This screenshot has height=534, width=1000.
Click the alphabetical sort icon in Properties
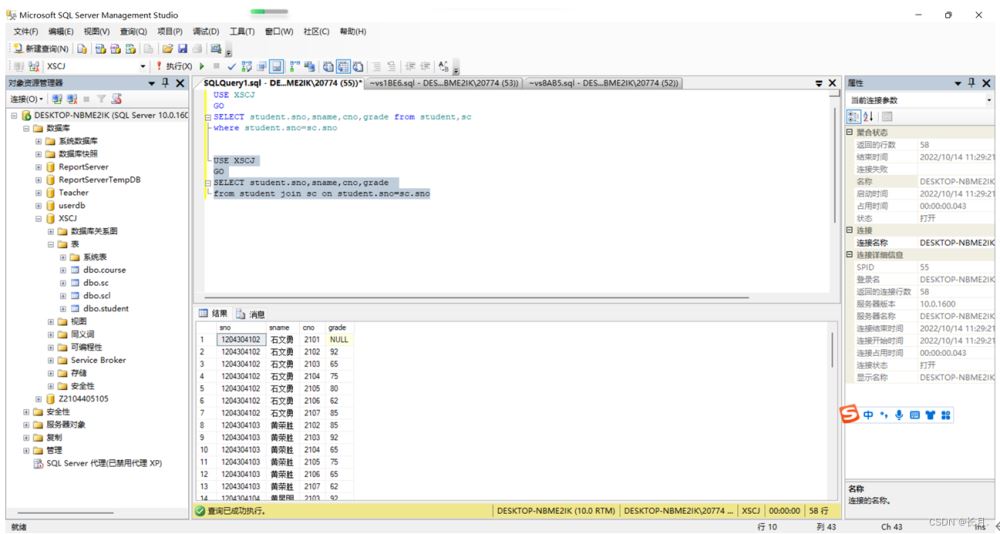pyautogui.click(x=868, y=117)
